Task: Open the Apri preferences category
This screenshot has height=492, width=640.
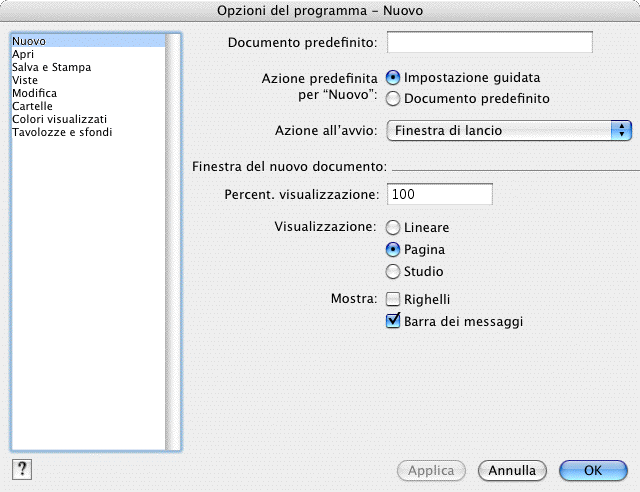Action: (23, 54)
